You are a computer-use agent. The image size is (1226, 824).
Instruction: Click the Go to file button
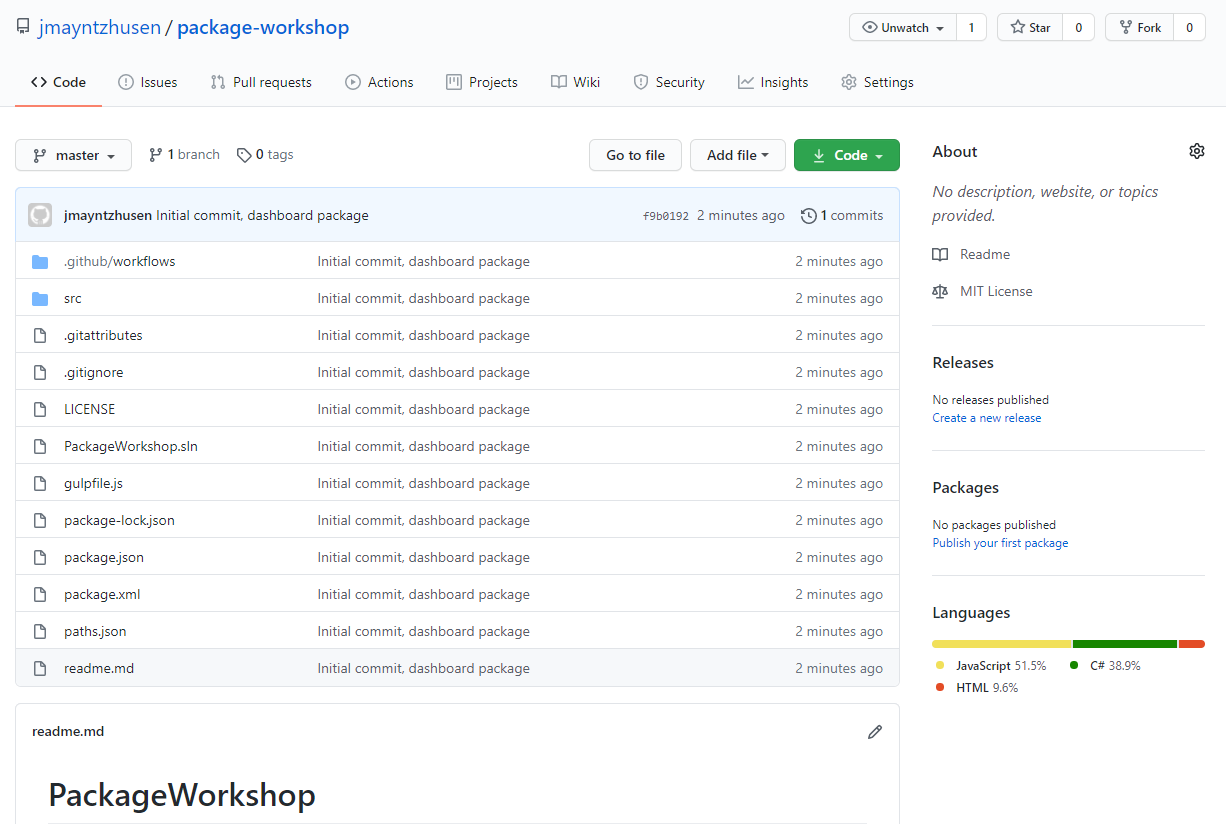(635, 155)
